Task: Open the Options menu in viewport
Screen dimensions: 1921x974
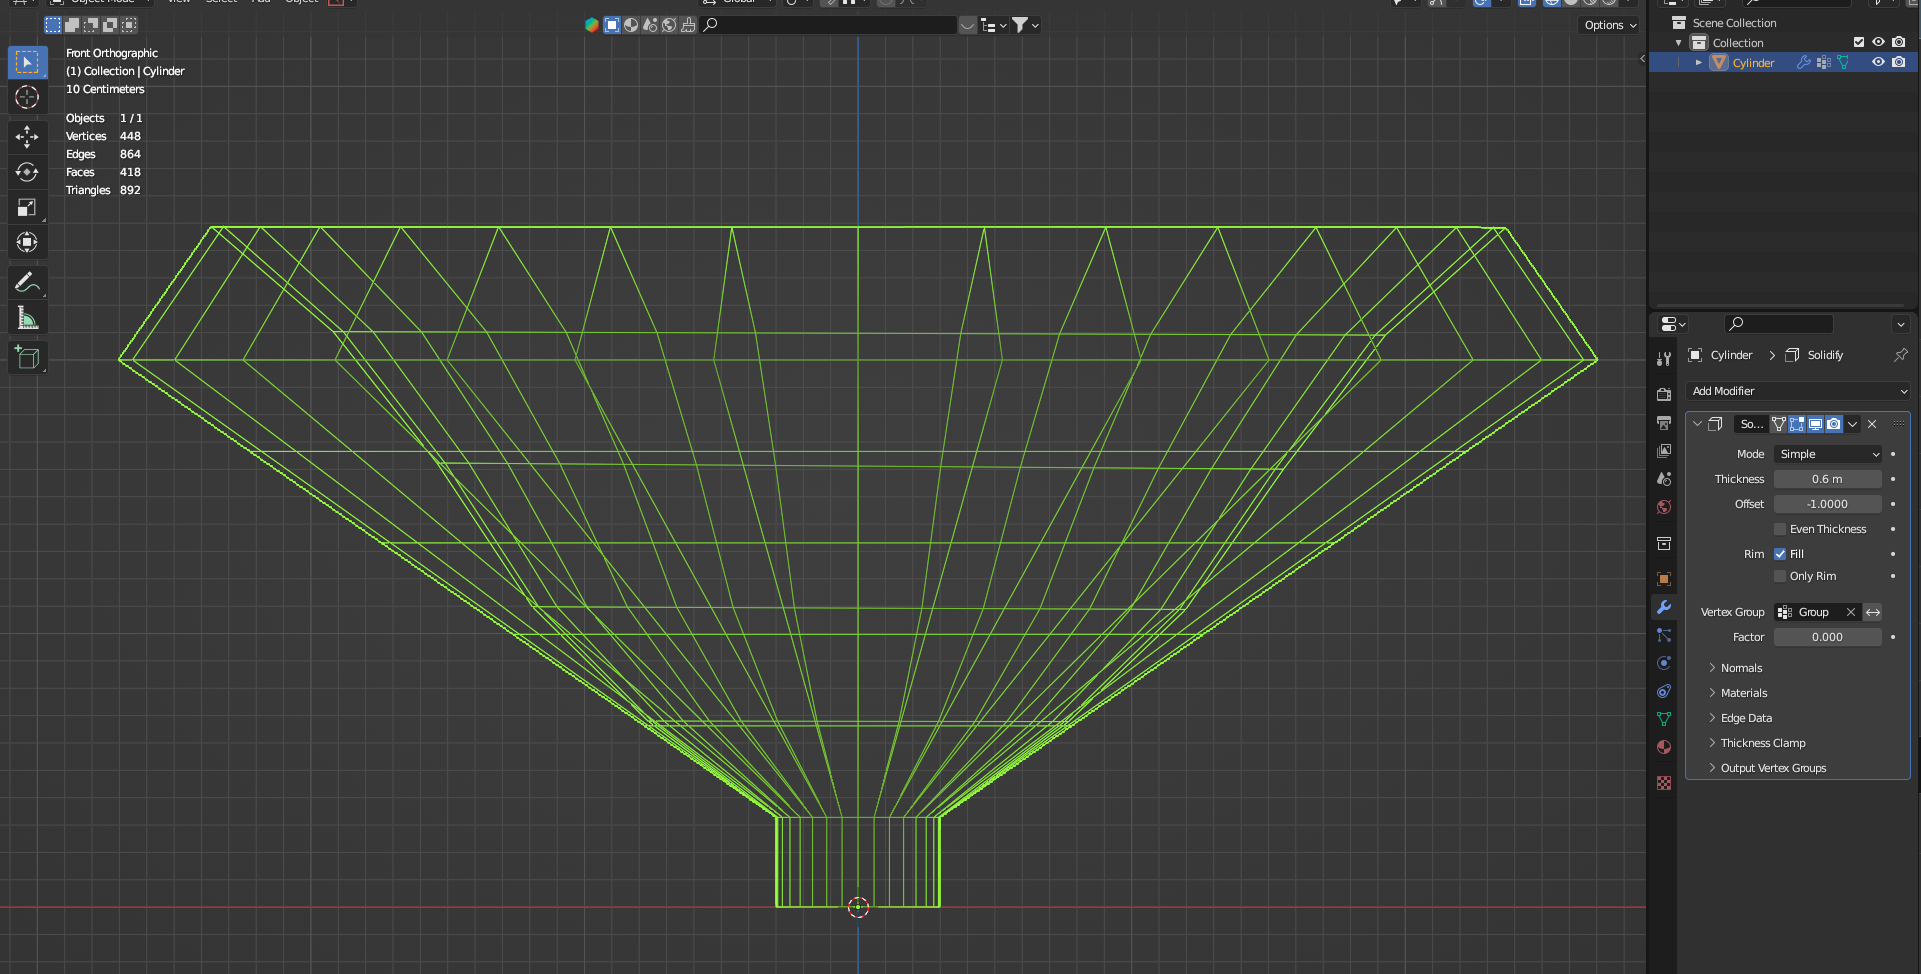Action: point(1610,25)
